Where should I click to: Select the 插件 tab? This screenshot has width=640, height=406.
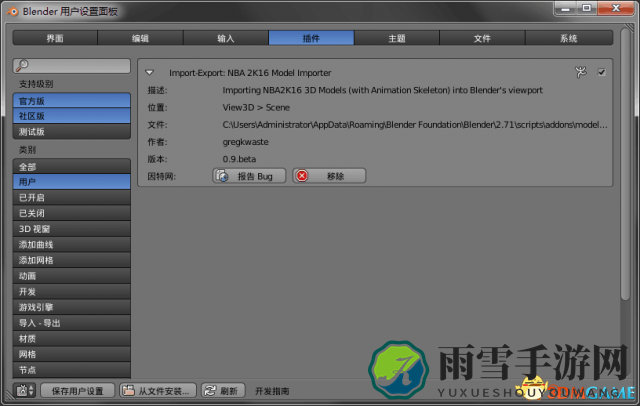[311, 38]
